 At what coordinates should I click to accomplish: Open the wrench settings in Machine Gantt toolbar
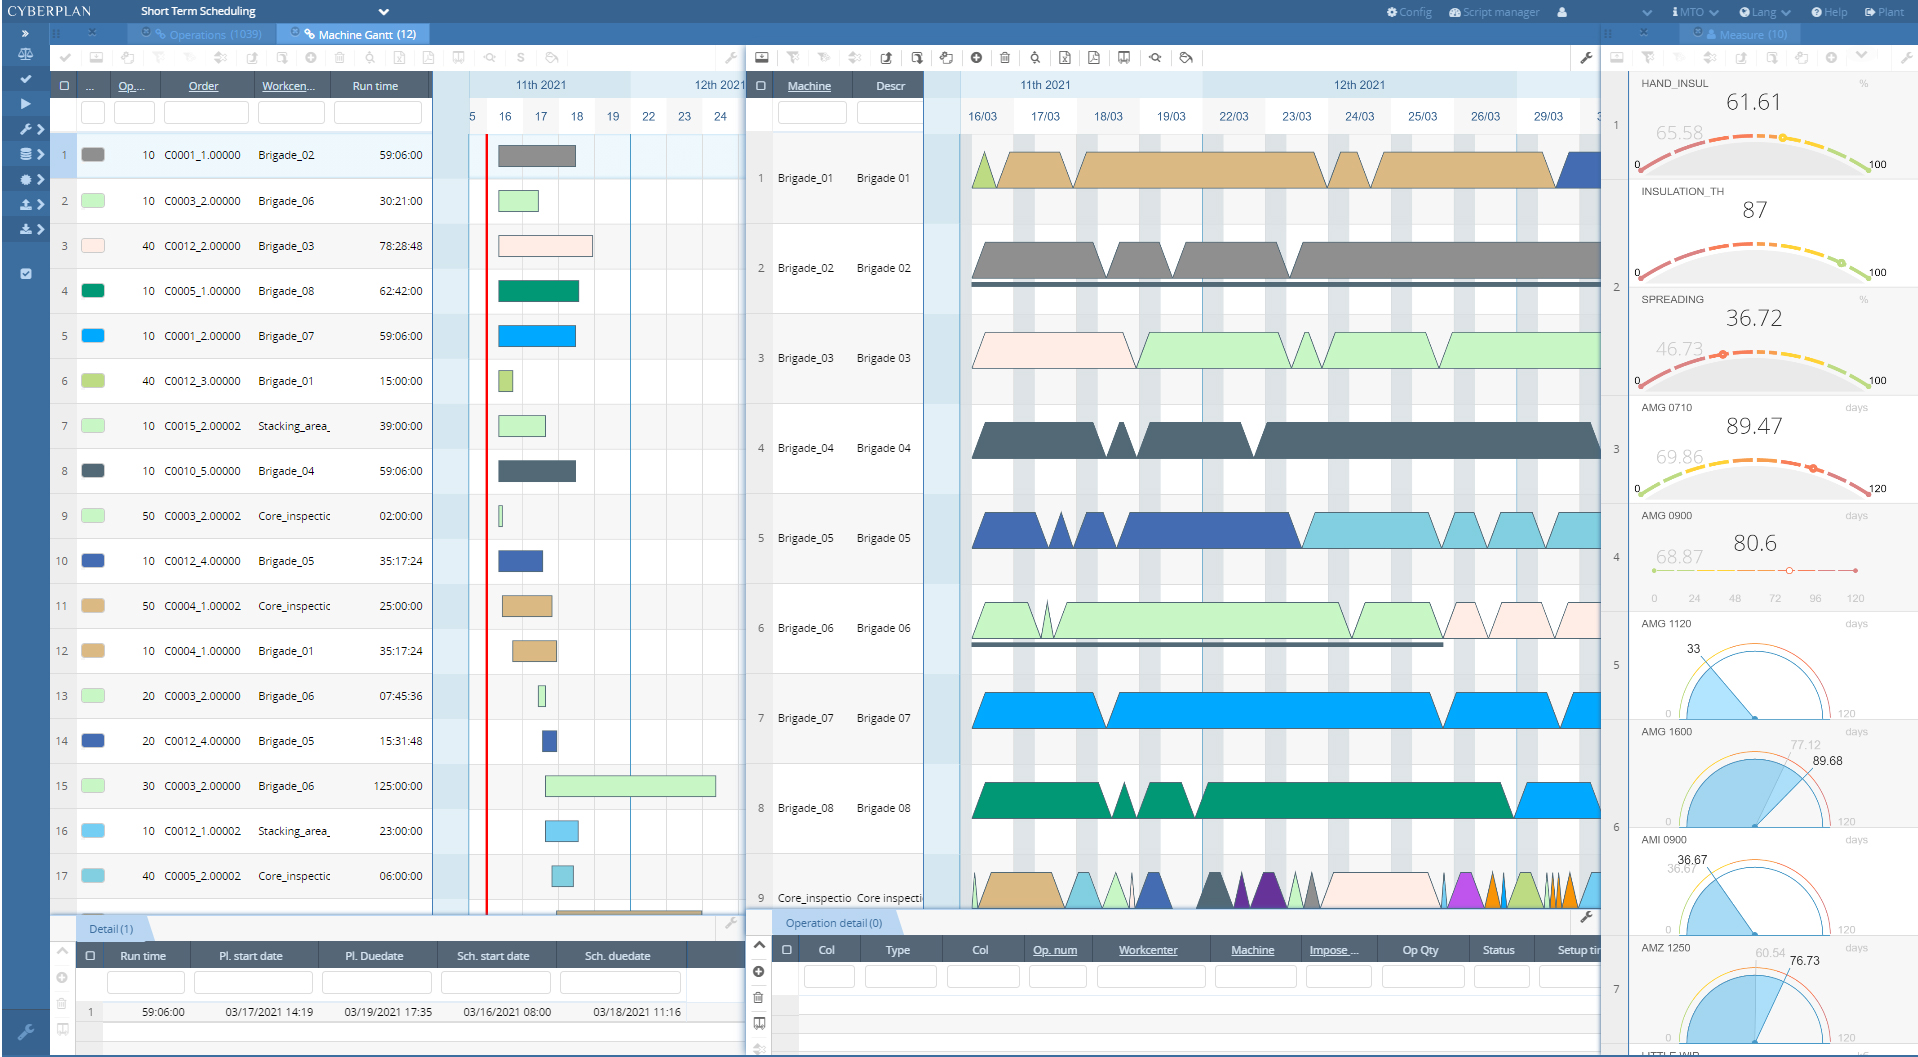[1586, 58]
